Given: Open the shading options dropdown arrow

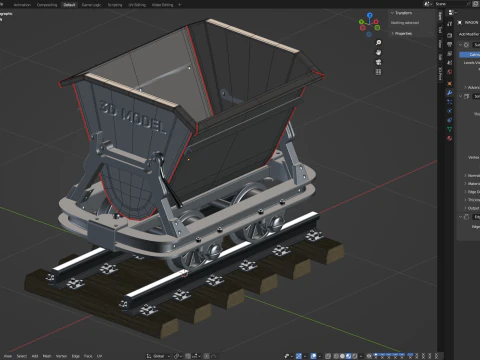Looking at the screenshot, I should 361,356.
